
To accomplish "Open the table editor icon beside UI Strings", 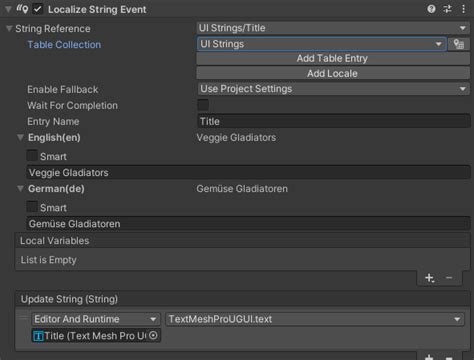I will (459, 44).
